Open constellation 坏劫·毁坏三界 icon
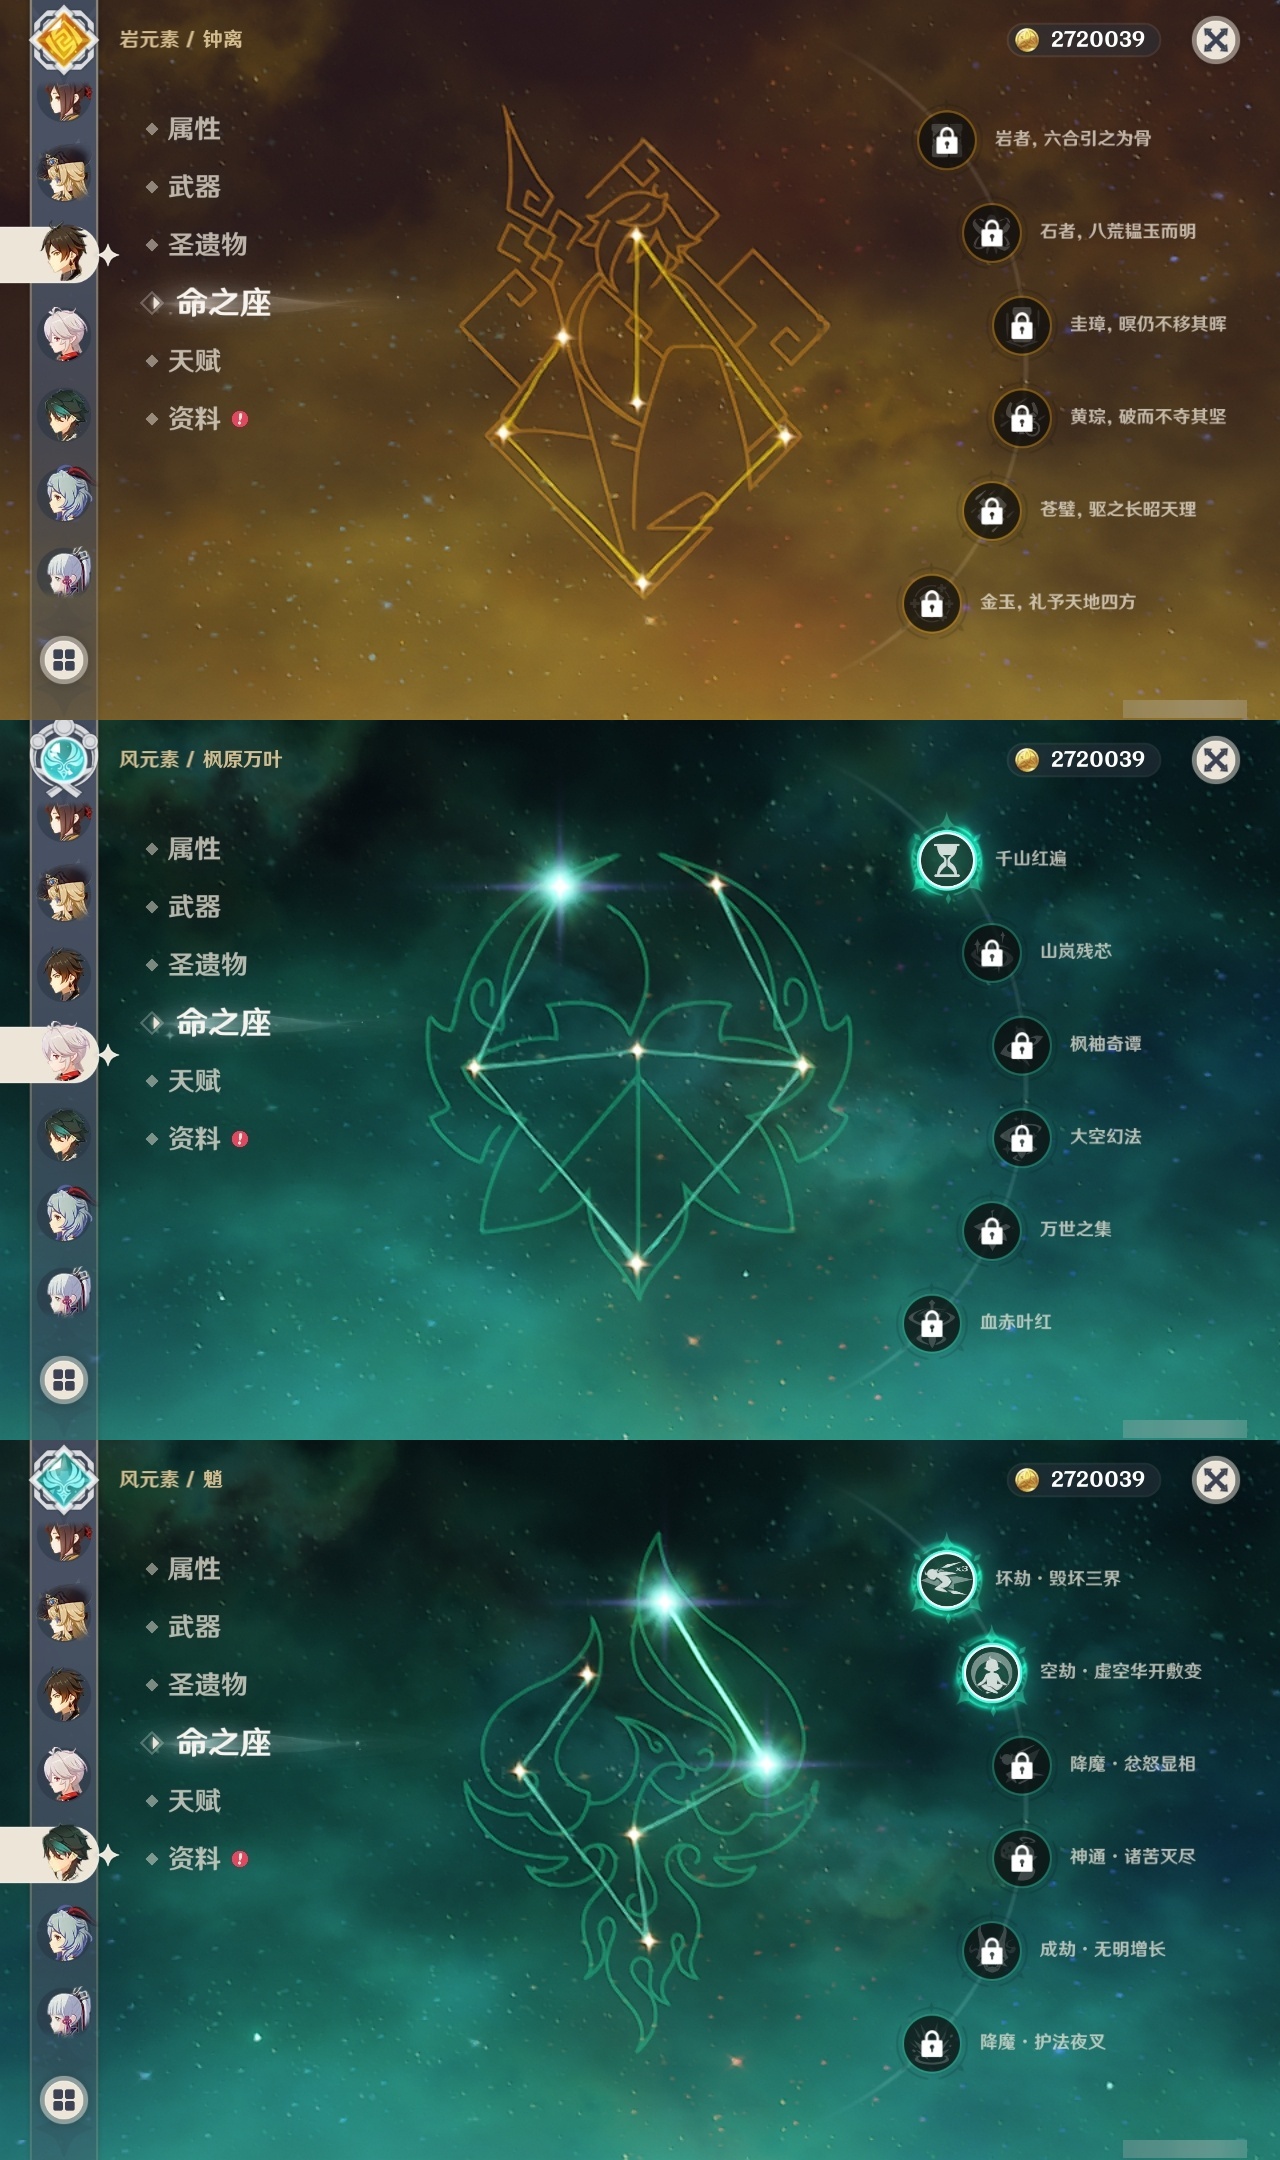Screen dimensions: 1280x2160 tap(946, 1580)
